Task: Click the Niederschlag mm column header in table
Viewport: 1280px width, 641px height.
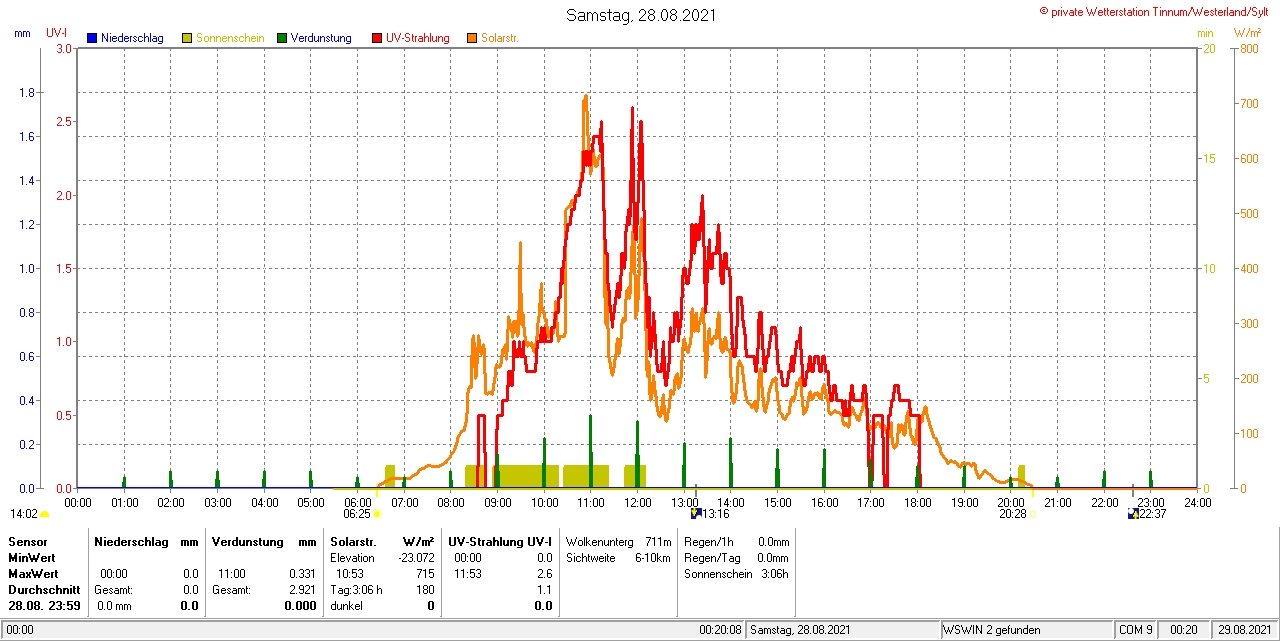Action: (x=147, y=541)
